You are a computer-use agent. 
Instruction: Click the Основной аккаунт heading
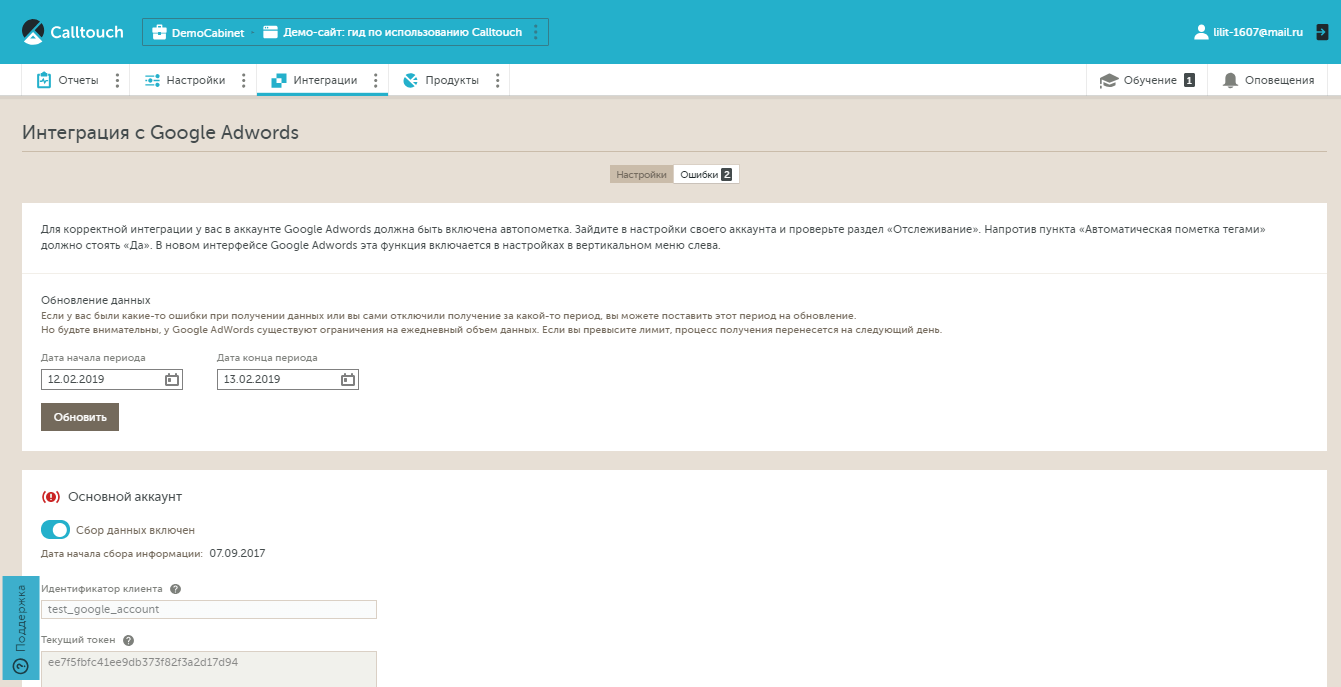[125, 496]
